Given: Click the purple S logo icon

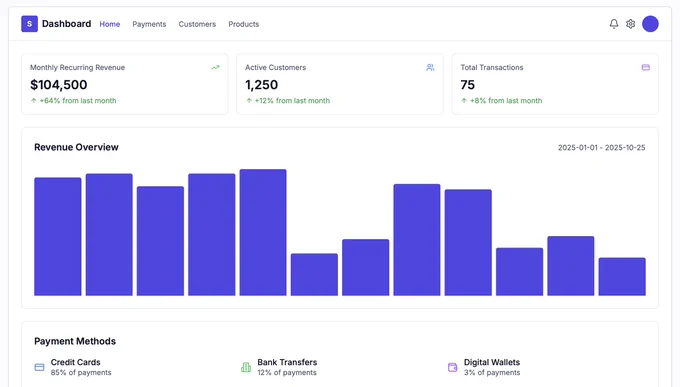Looking at the screenshot, I should coord(29,24).
